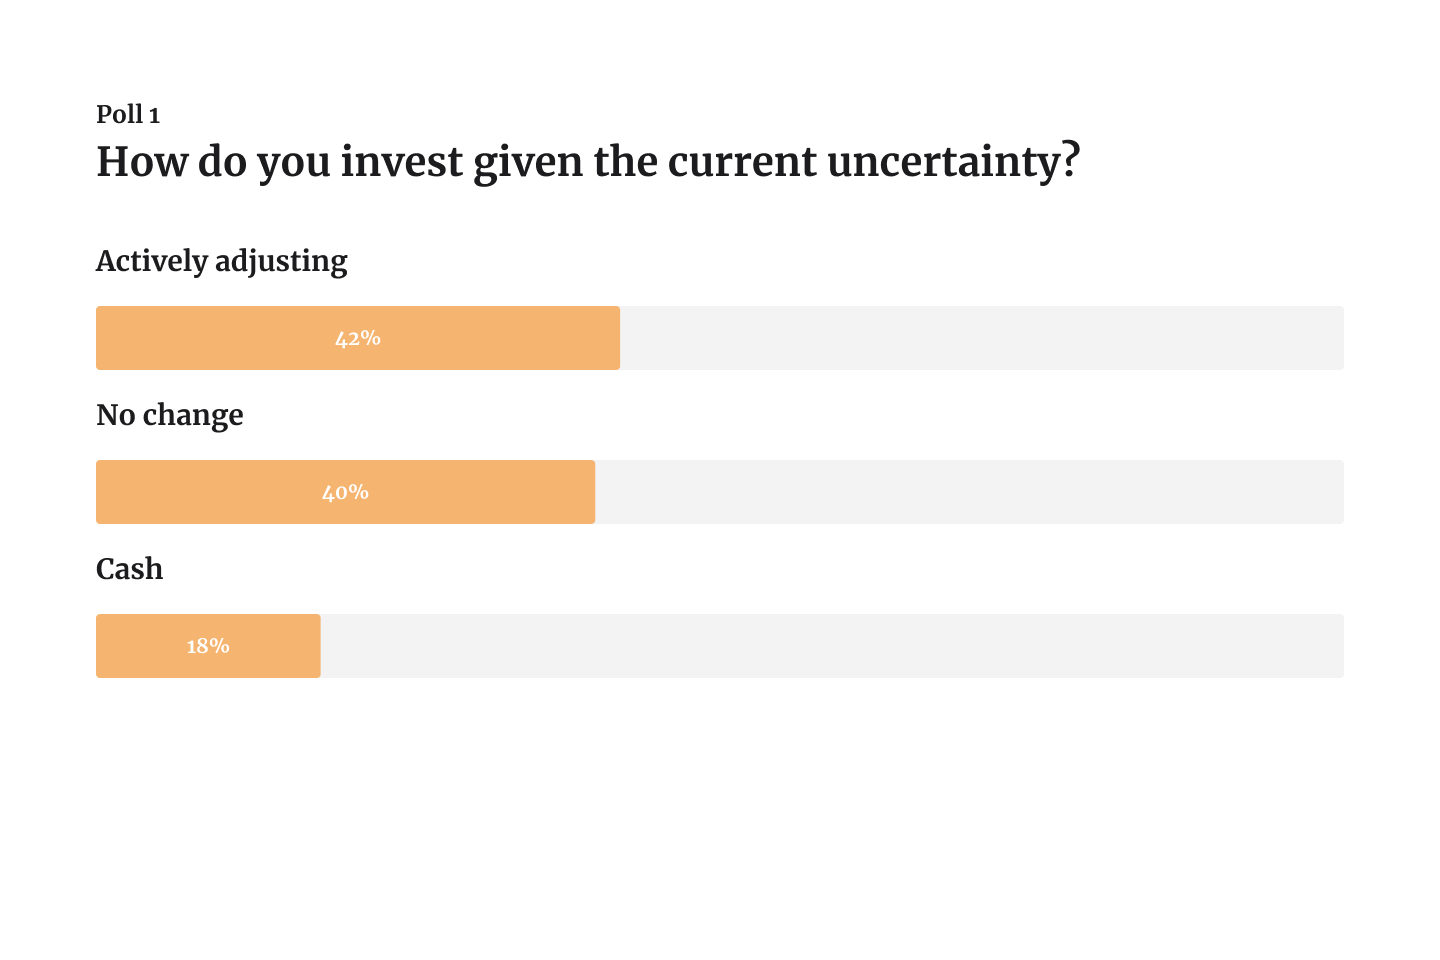Select the "Cash" option label

[129, 569]
